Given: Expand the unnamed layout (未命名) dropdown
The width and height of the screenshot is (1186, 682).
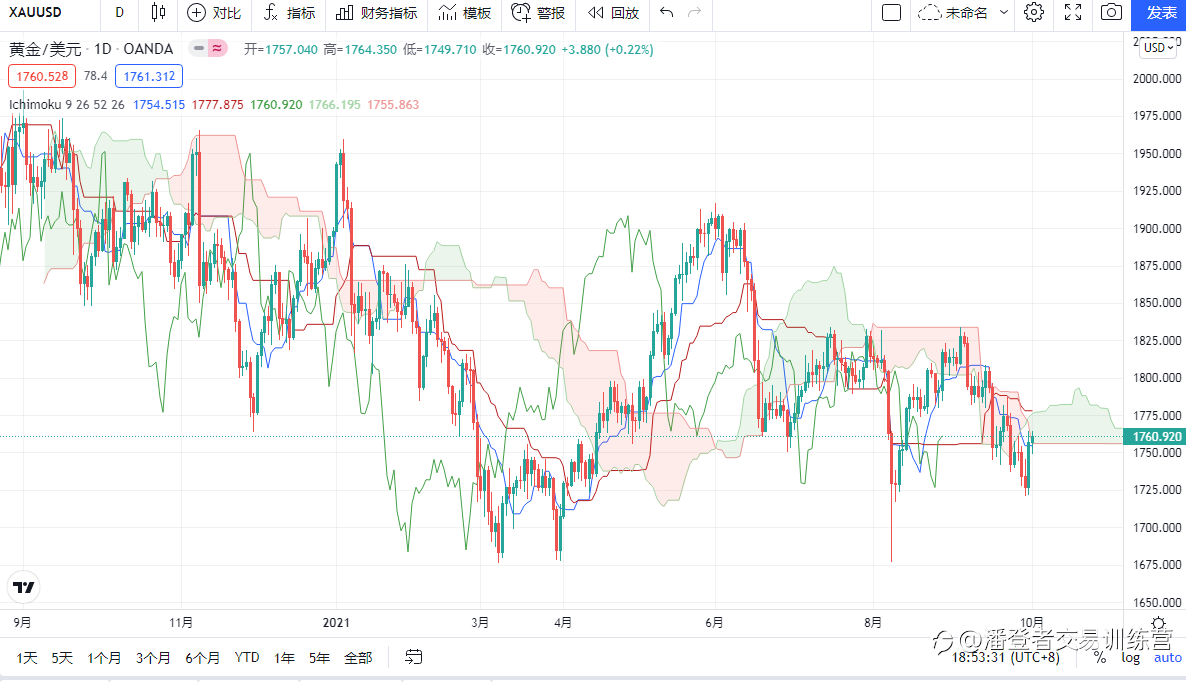Looking at the screenshot, I should coord(1004,13).
